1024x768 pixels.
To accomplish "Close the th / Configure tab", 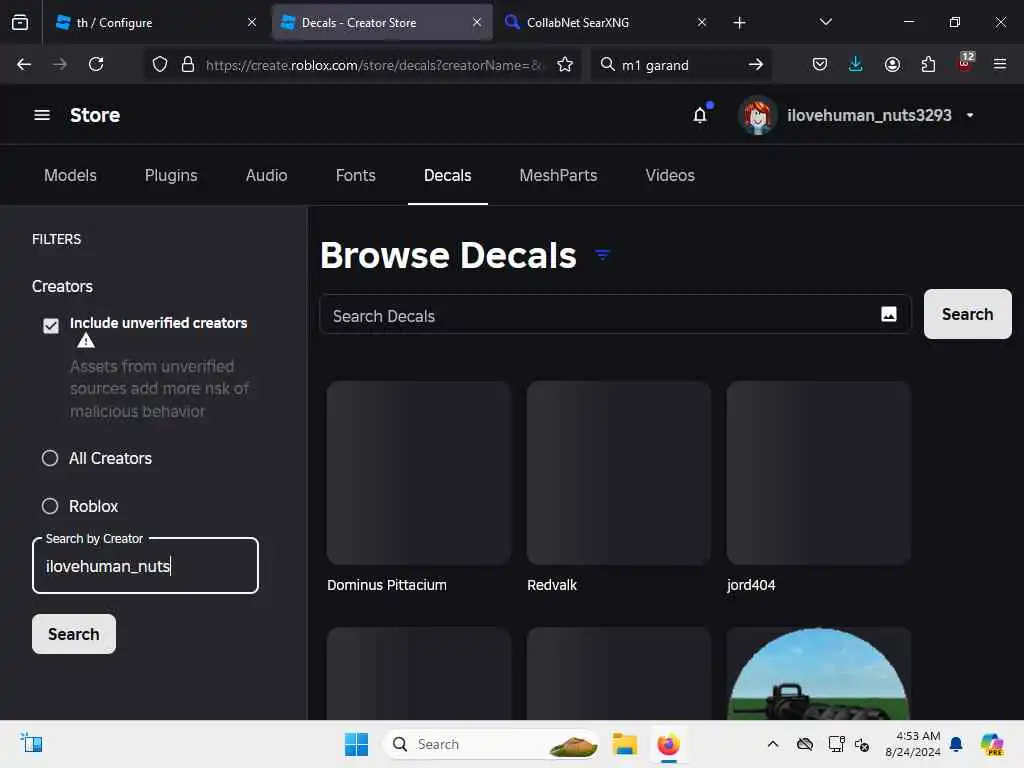I will pyautogui.click(x=252, y=22).
